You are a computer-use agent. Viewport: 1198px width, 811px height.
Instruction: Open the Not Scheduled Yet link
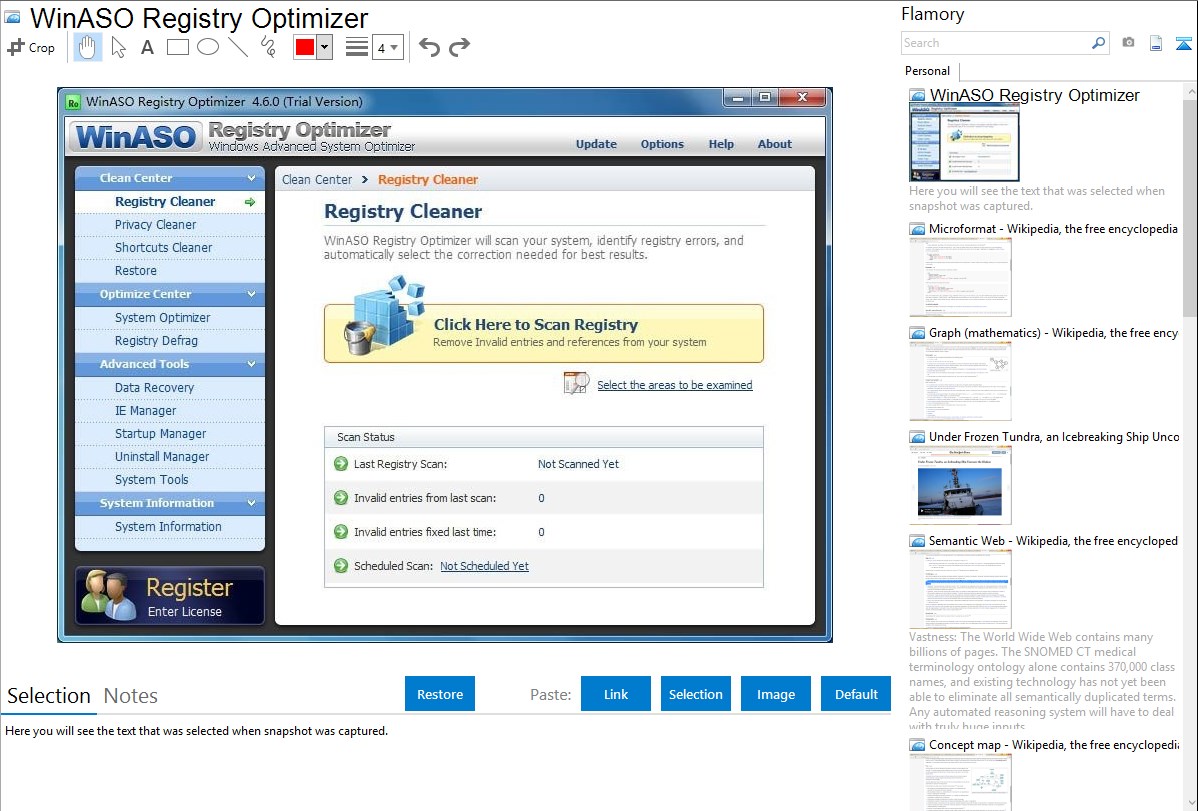click(x=484, y=566)
